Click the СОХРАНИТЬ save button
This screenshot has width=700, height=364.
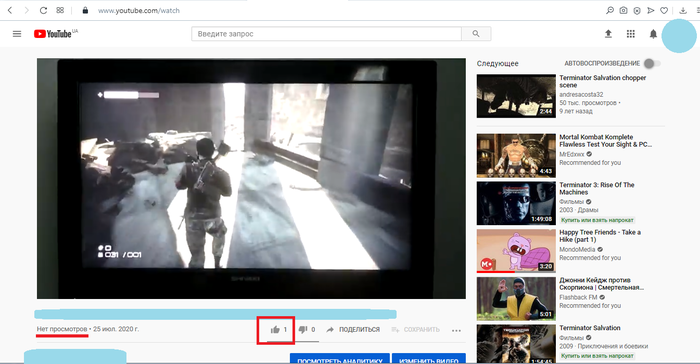[x=415, y=330]
